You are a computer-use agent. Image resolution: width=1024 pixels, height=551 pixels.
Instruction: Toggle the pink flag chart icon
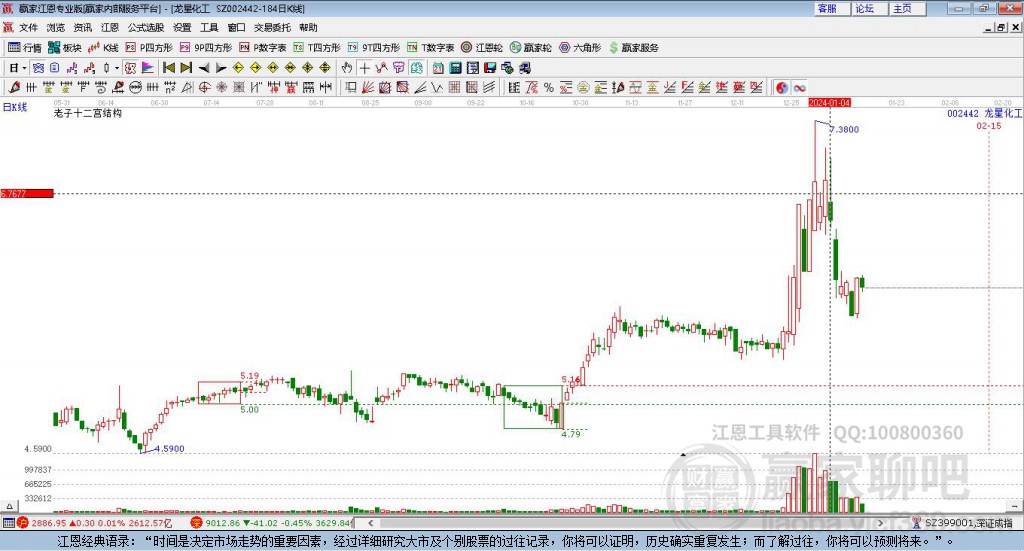tap(148, 68)
